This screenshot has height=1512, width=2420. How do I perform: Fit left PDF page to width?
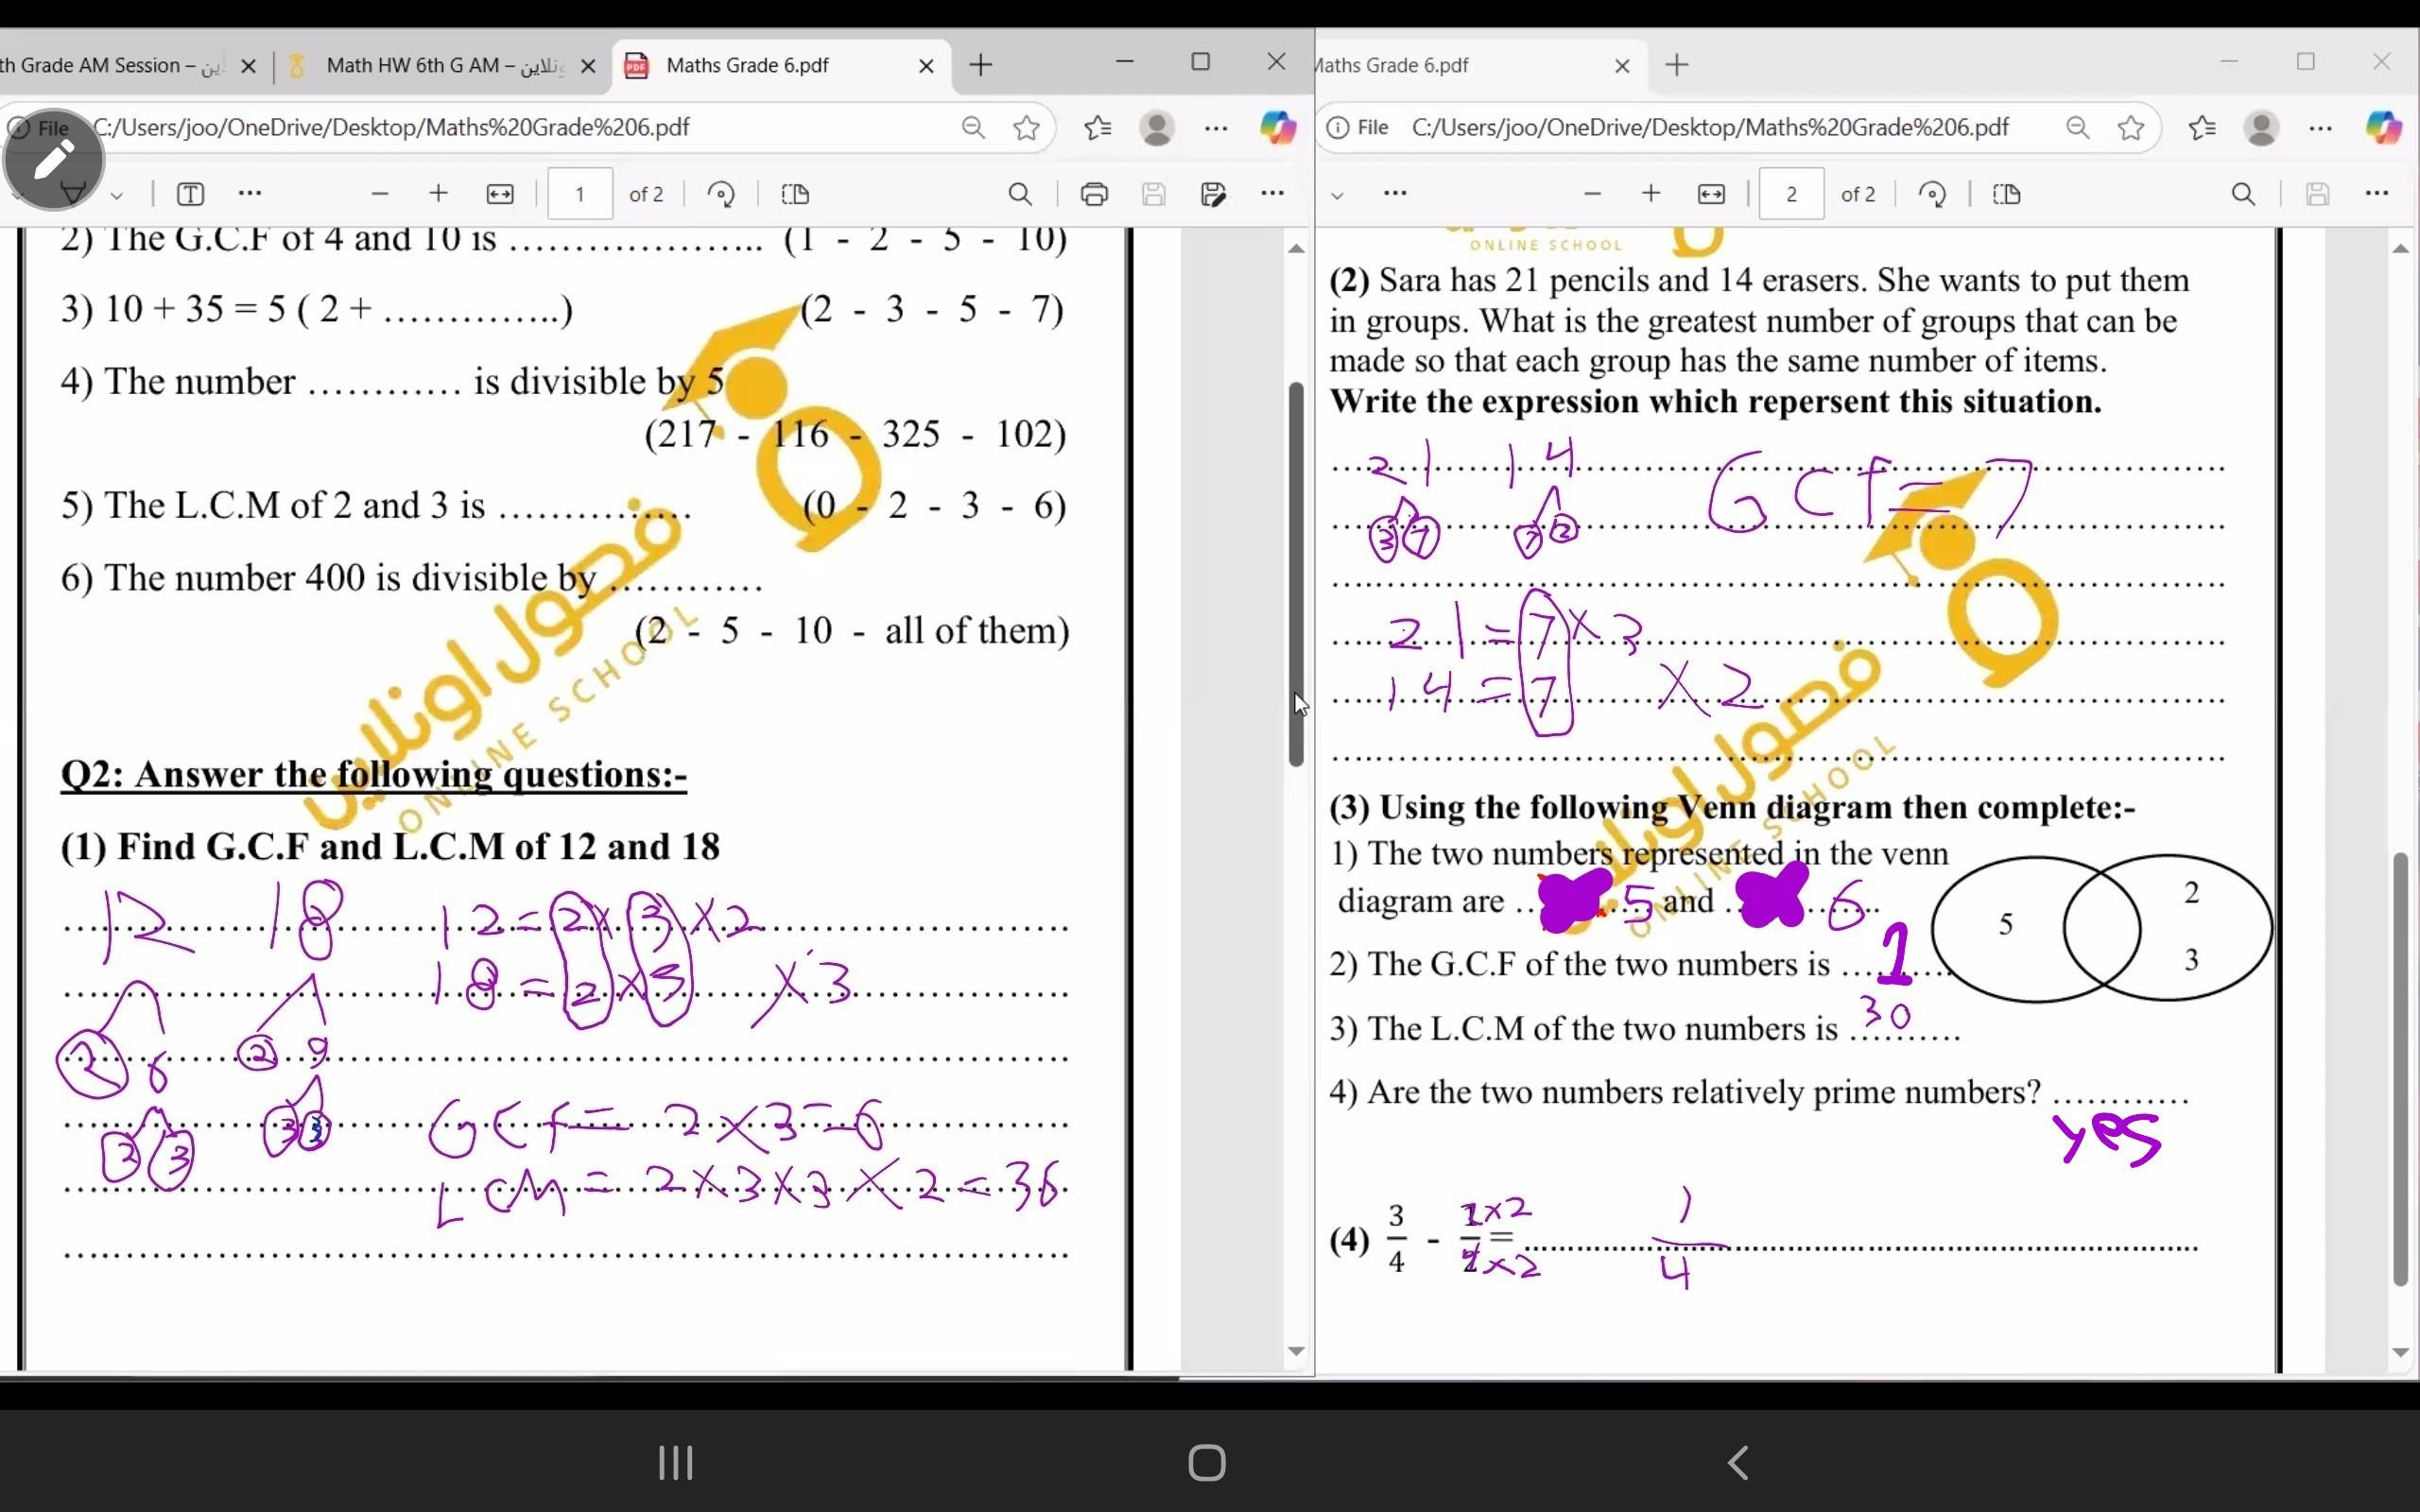coord(500,194)
